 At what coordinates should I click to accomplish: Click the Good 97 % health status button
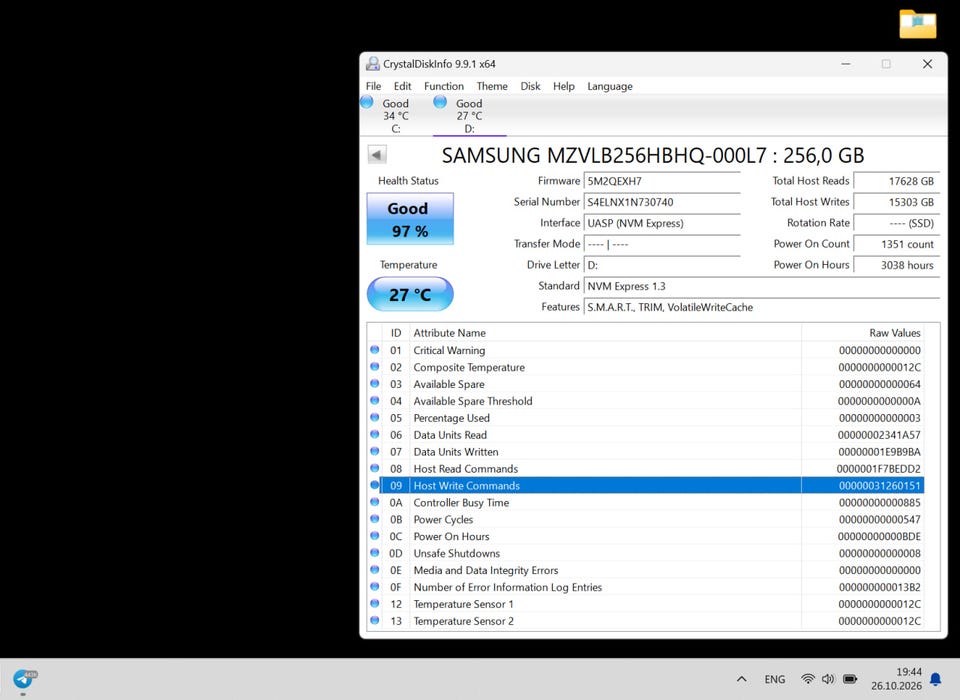(410, 219)
